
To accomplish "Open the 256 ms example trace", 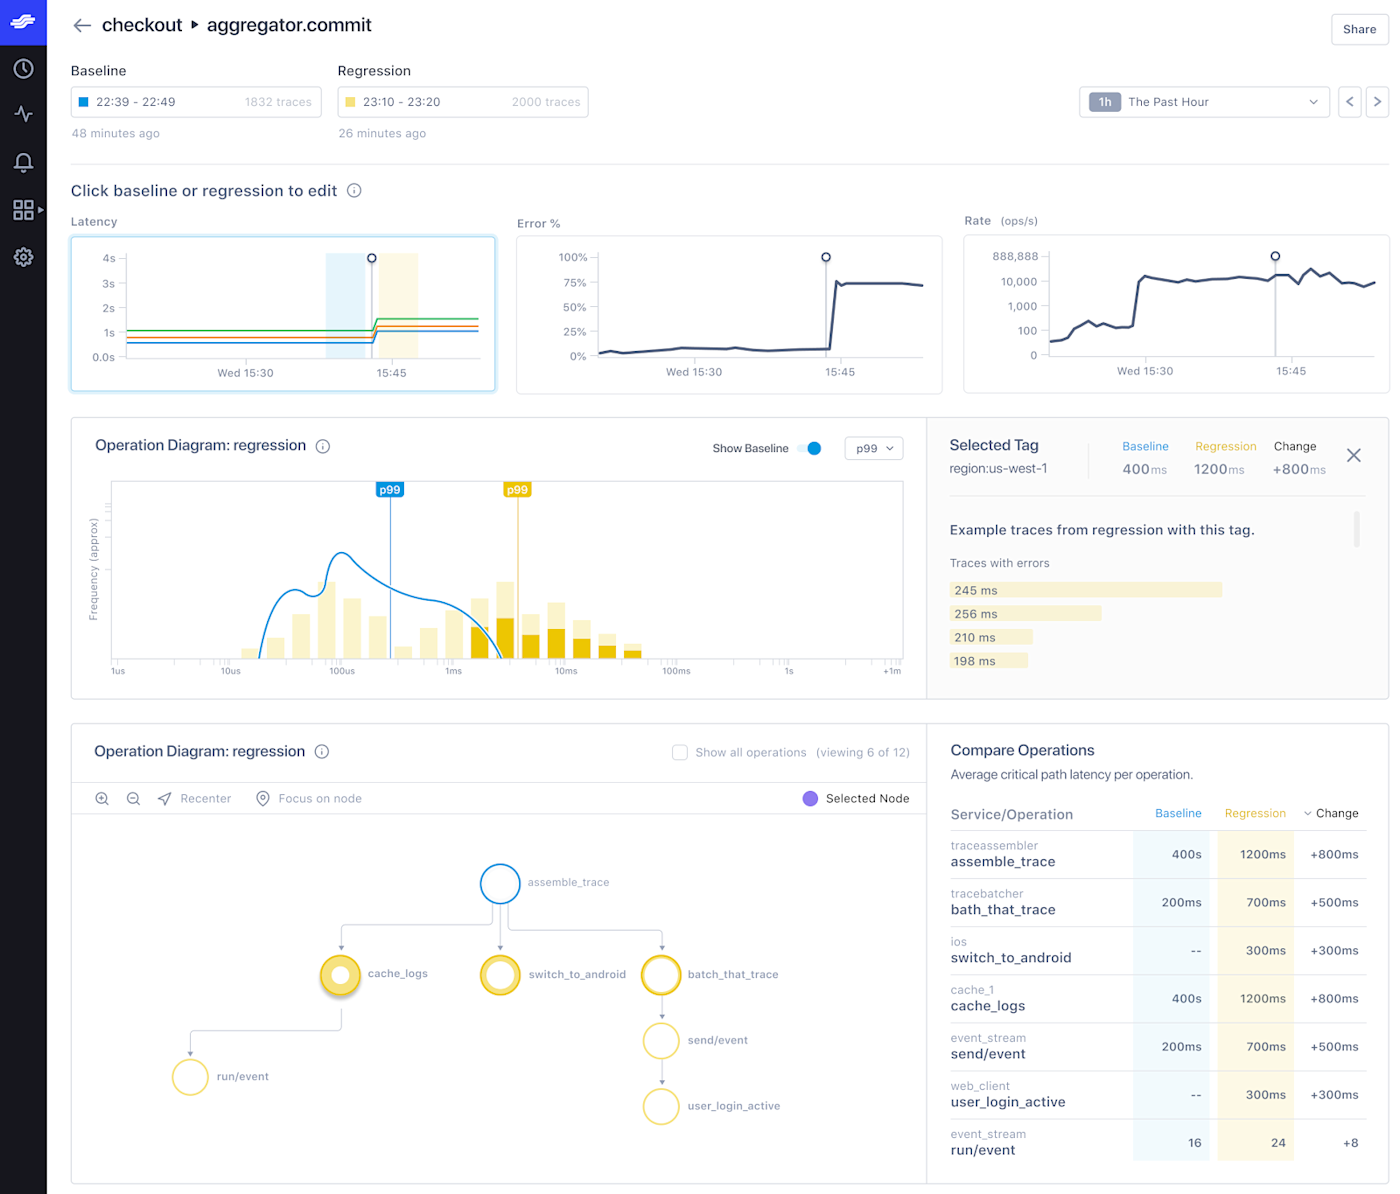I will [1026, 614].
